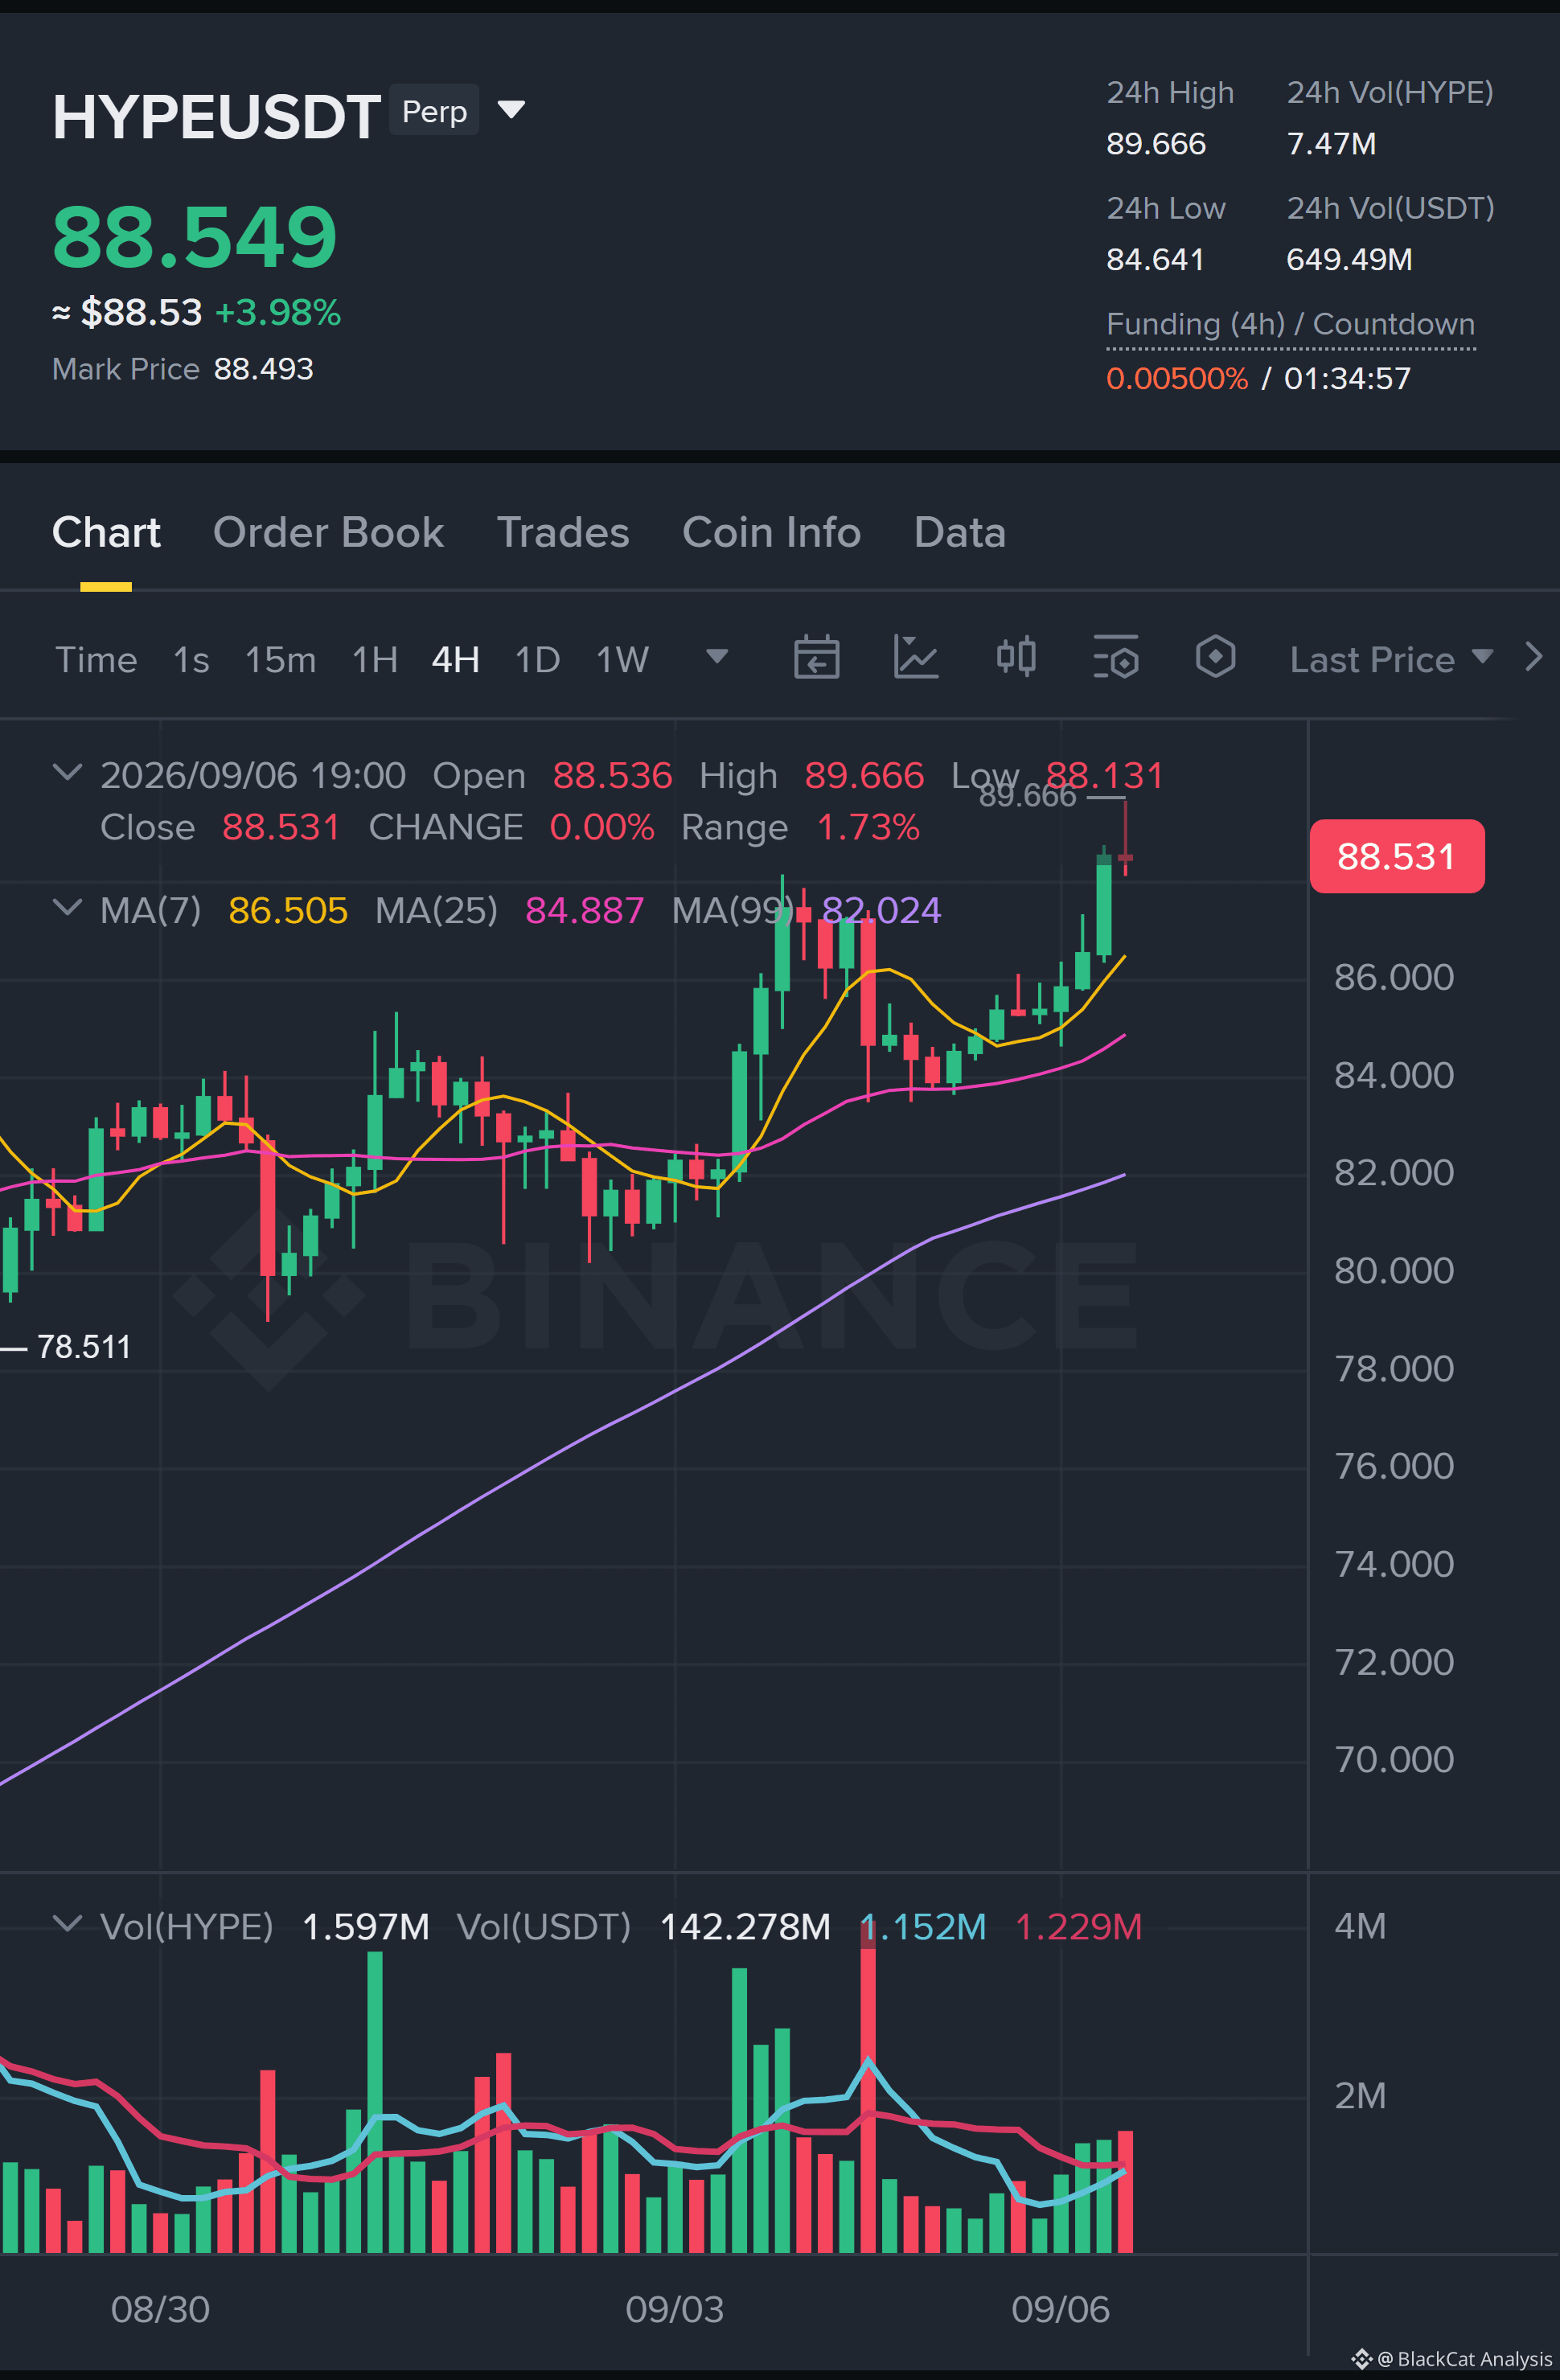Screen dimensions: 1560x2380
Task: Open the line chart indicators icon
Action: click(x=915, y=658)
